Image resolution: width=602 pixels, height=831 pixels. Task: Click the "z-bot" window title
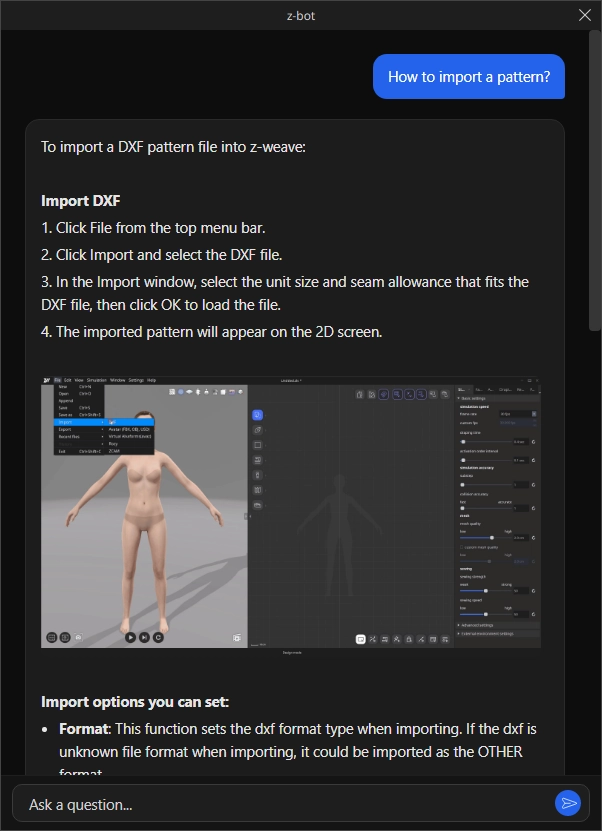pyautogui.click(x=300, y=16)
